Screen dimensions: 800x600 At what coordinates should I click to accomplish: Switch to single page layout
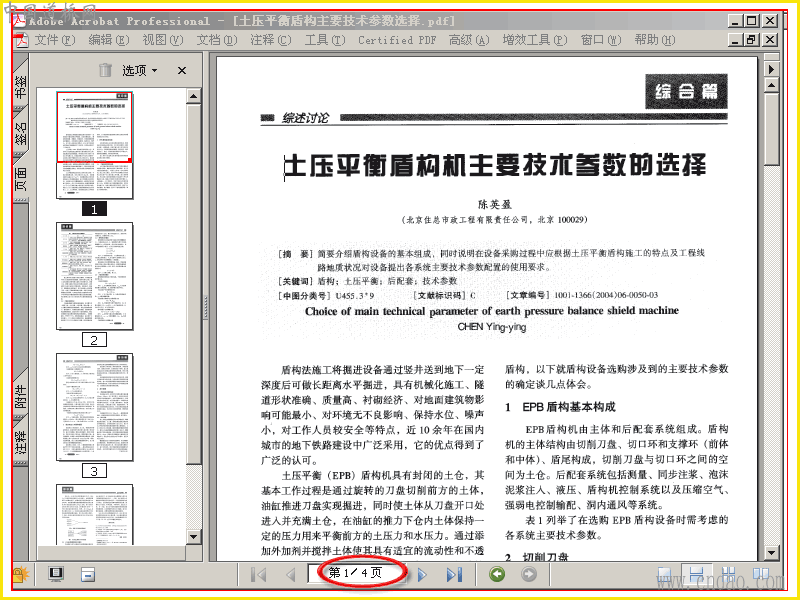pyautogui.click(x=664, y=574)
